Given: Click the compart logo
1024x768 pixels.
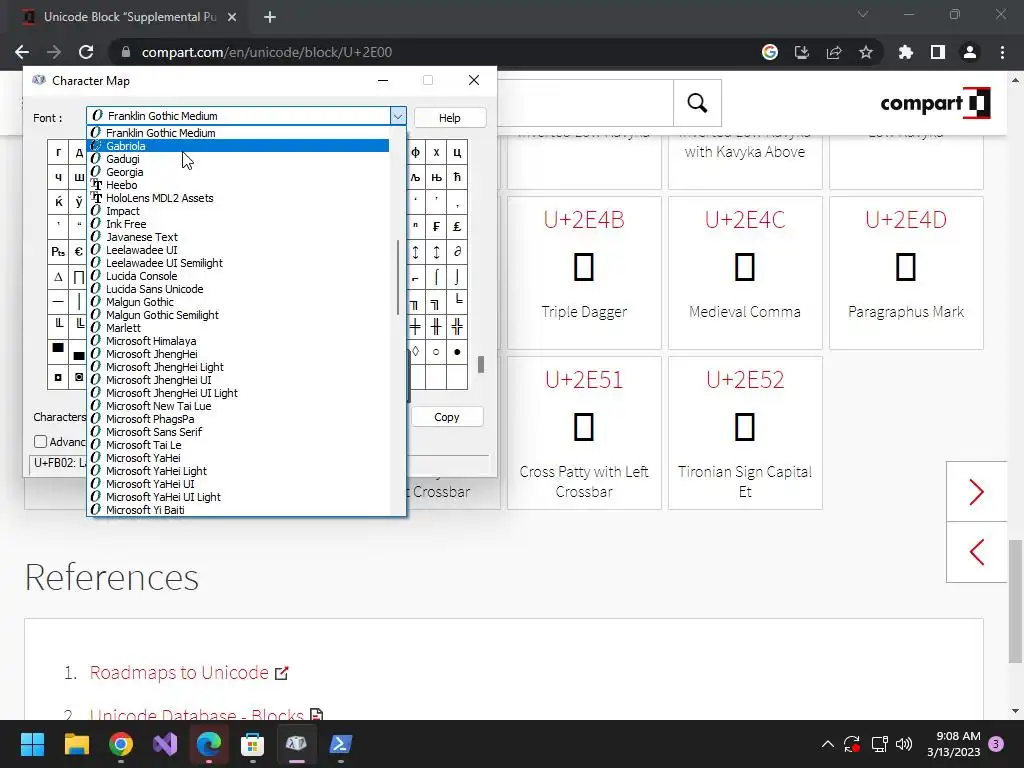Looking at the screenshot, I should pos(935,103).
